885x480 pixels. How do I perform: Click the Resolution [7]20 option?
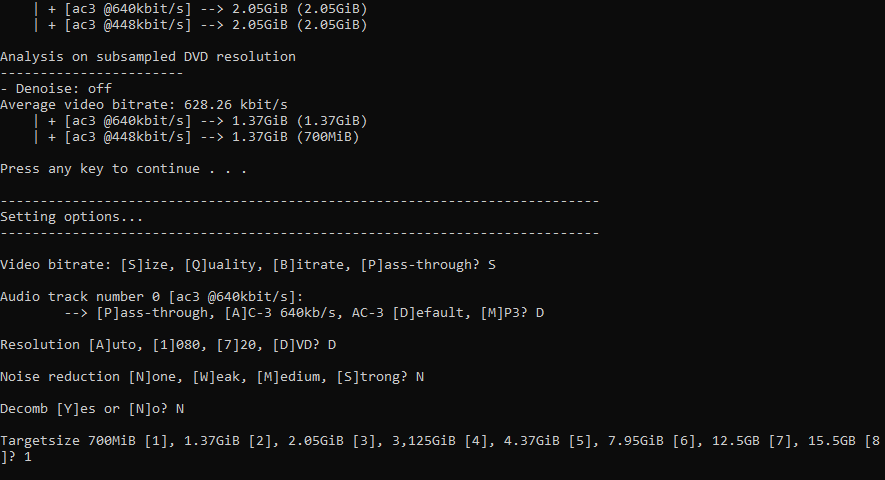(x=236, y=345)
